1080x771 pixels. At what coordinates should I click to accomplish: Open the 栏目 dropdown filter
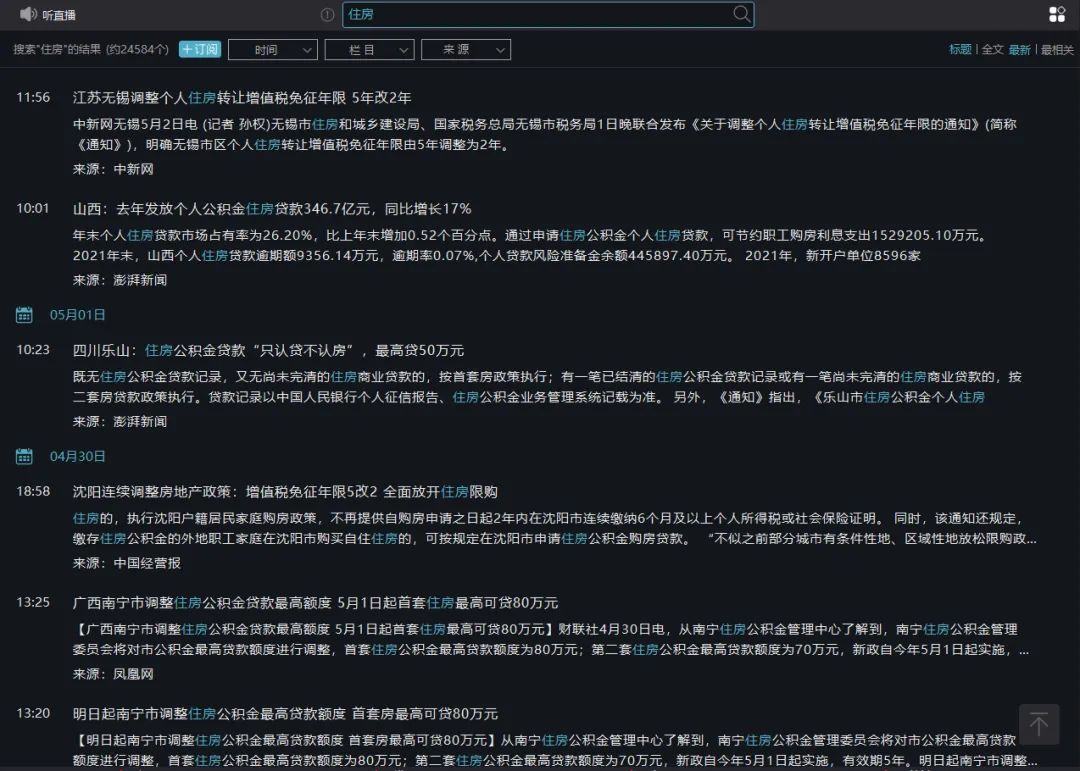point(369,50)
